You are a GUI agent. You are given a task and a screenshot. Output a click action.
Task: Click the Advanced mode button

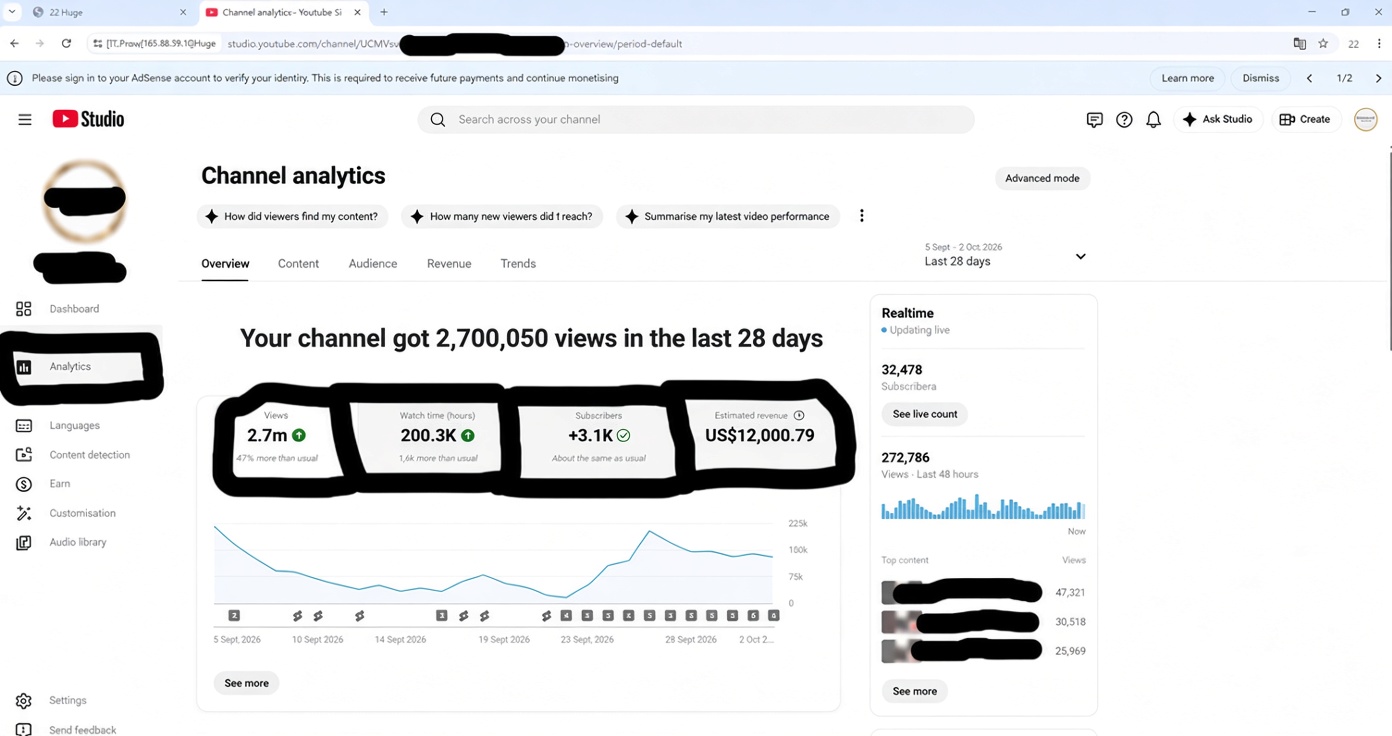pyautogui.click(x=1042, y=178)
